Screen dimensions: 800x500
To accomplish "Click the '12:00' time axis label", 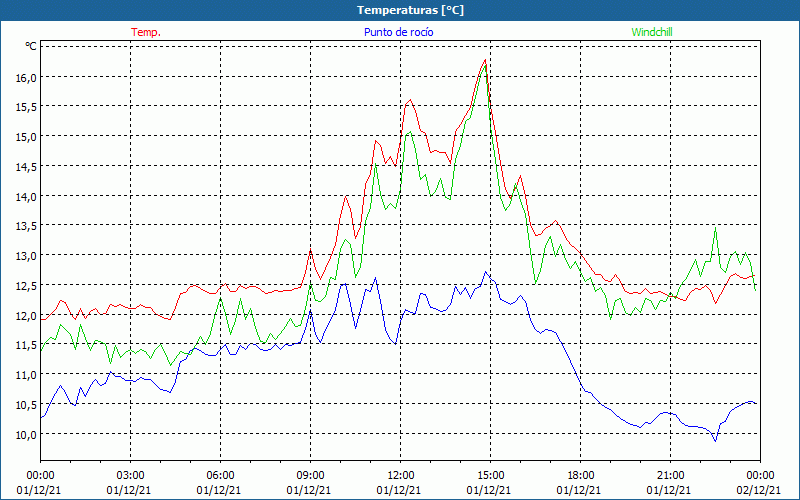I will (x=401, y=476).
